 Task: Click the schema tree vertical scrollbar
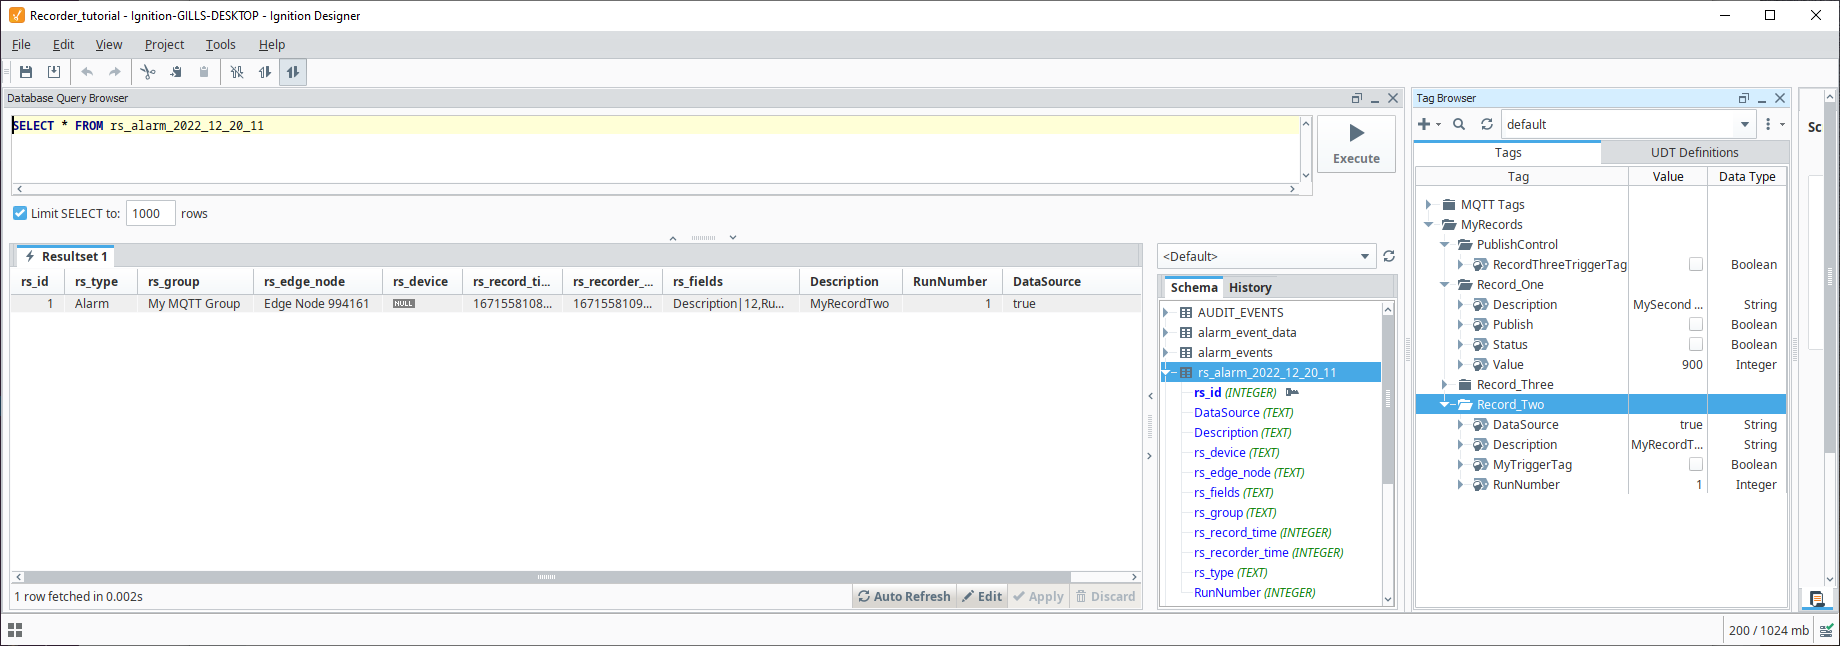point(1388,399)
